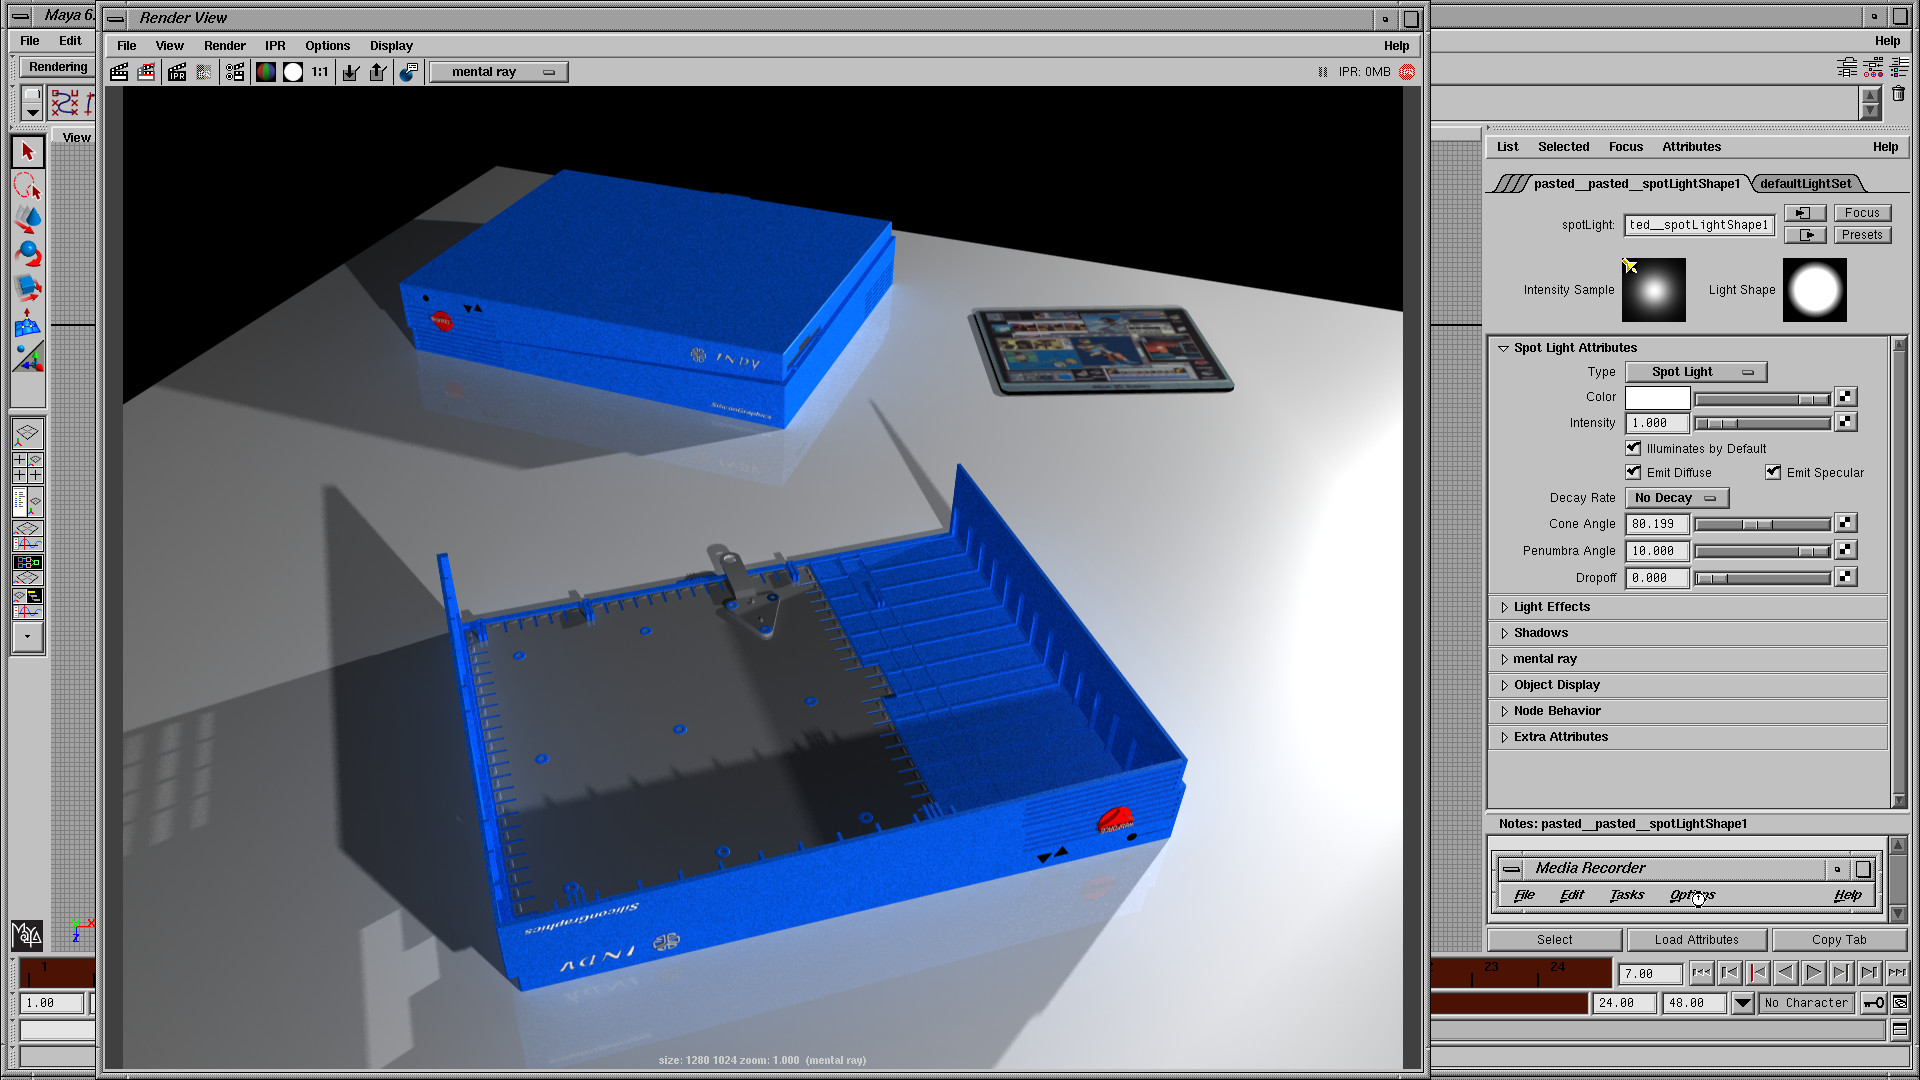Viewport: 1920px width, 1080px height.
Task: Click the Presets button
Action: (x=1862, y=235)
